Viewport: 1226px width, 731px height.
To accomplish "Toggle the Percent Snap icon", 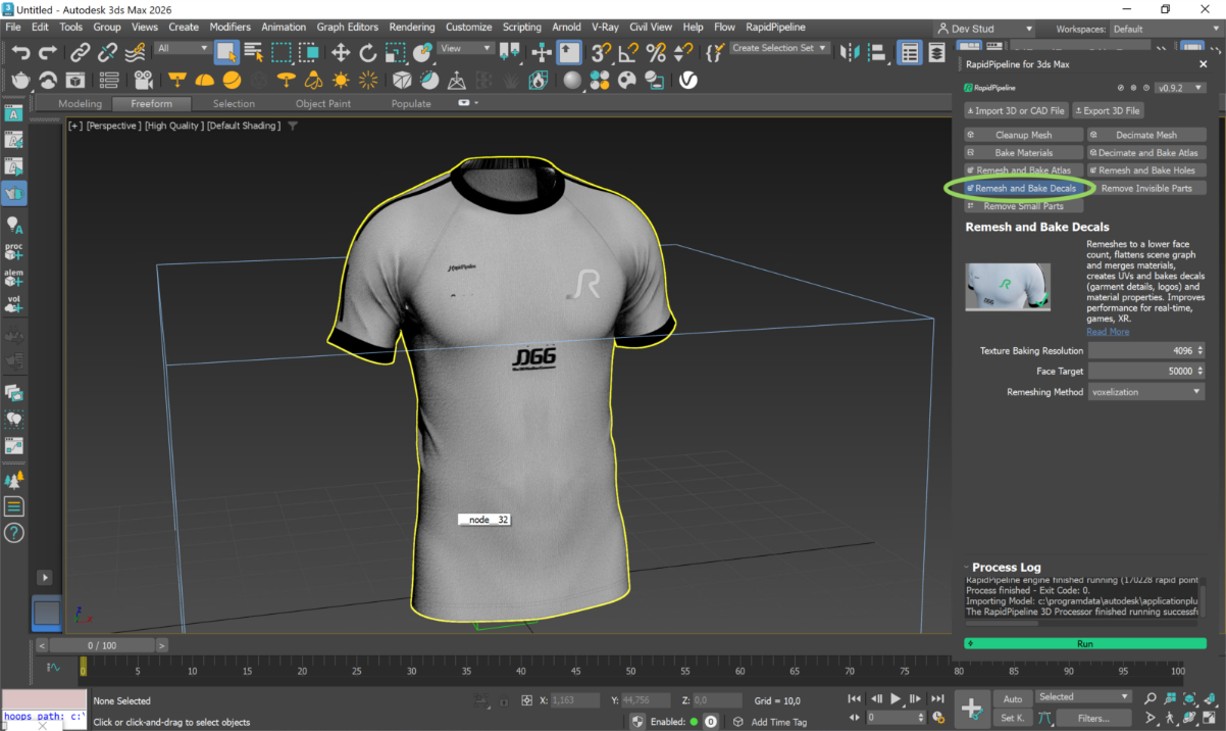I will point(656,53).
